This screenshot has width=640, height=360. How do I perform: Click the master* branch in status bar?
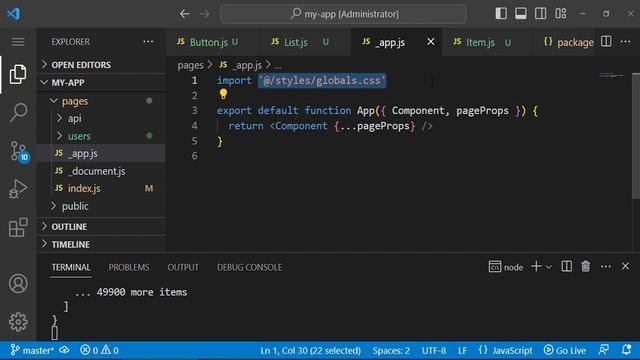[32, 350]
